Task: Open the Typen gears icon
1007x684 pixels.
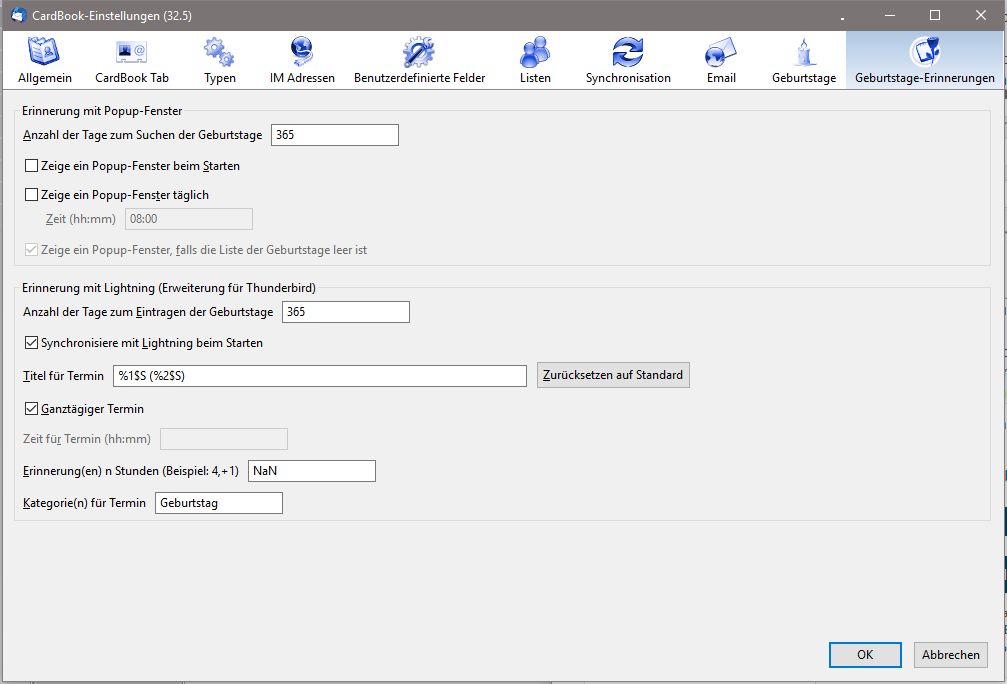Action: [219, 52]
